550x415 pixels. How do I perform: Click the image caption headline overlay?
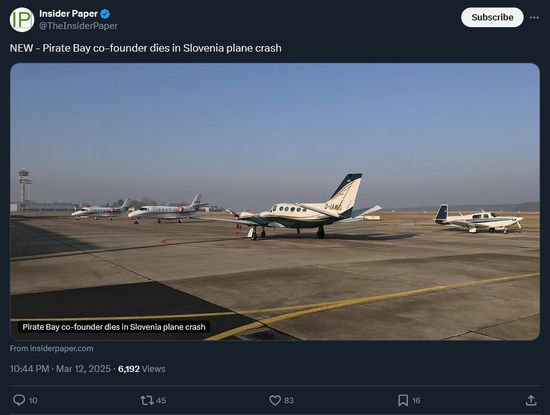click(x=114, y=327)
